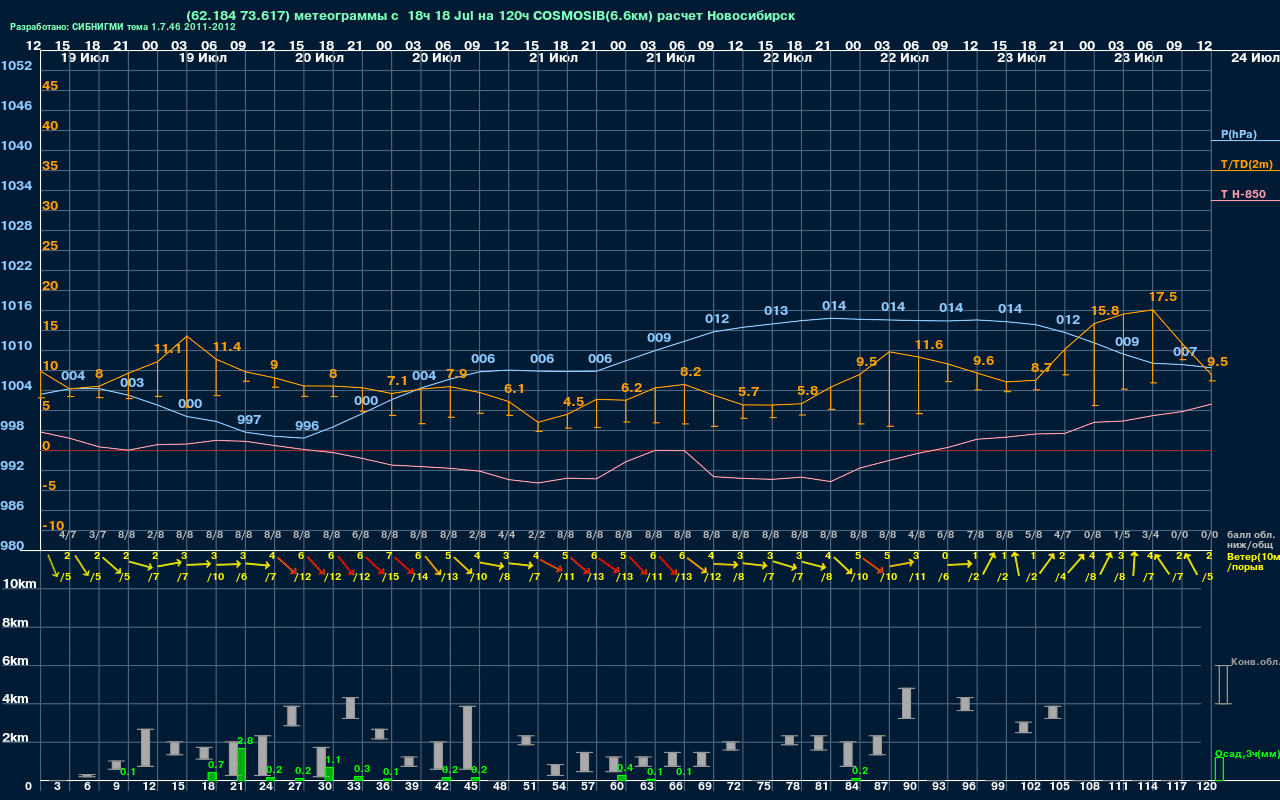
Task: Click the -10 temperature axis label
Action: tap(54, 526)
